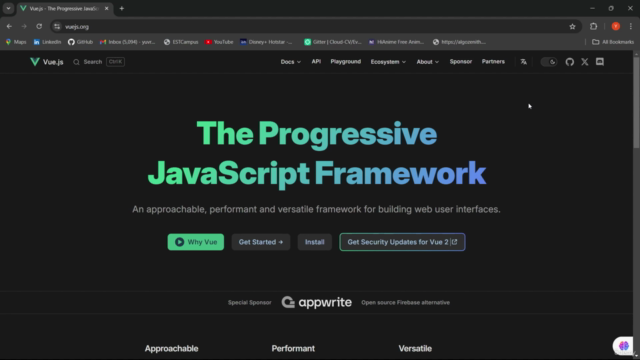The width and height of the screenshot is (640, 360).
Task: Open the Vue X (Twitter) profile icon
Action: (585, 62)
